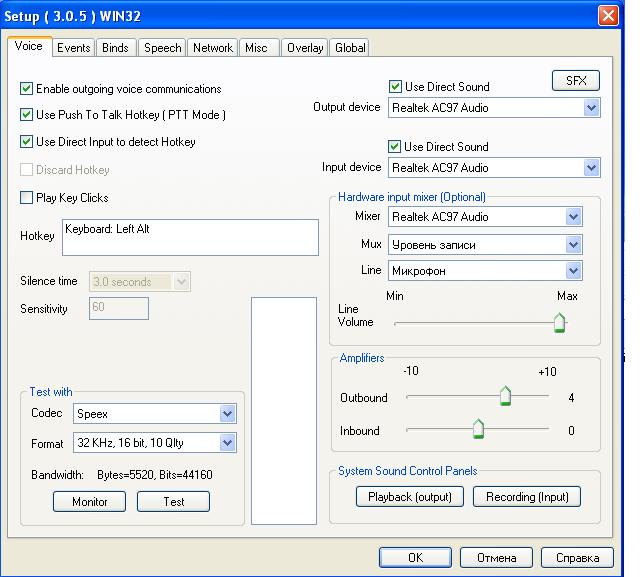Go to the Network tab
The image size is (640, 577).
point(213,48)
